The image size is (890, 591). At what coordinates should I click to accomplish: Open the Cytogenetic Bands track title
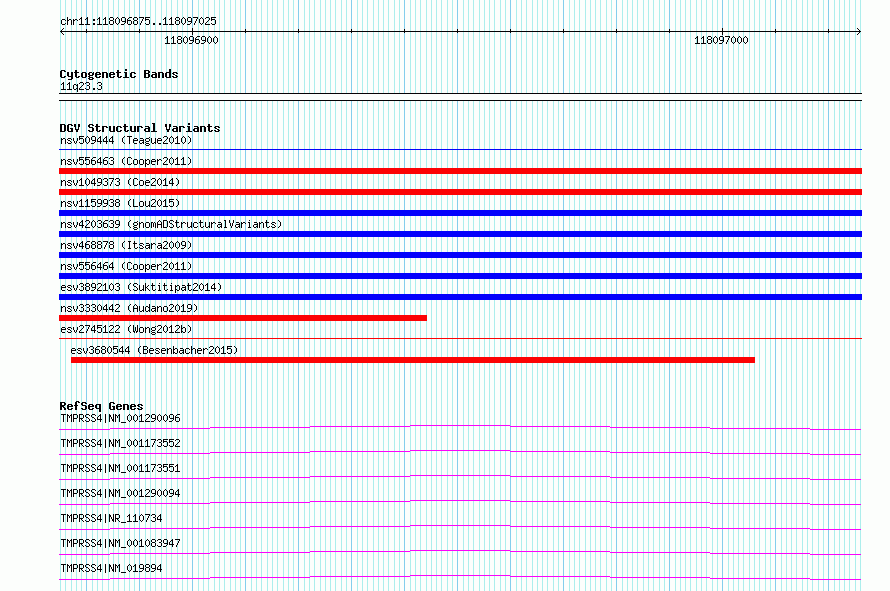(119, 74)
